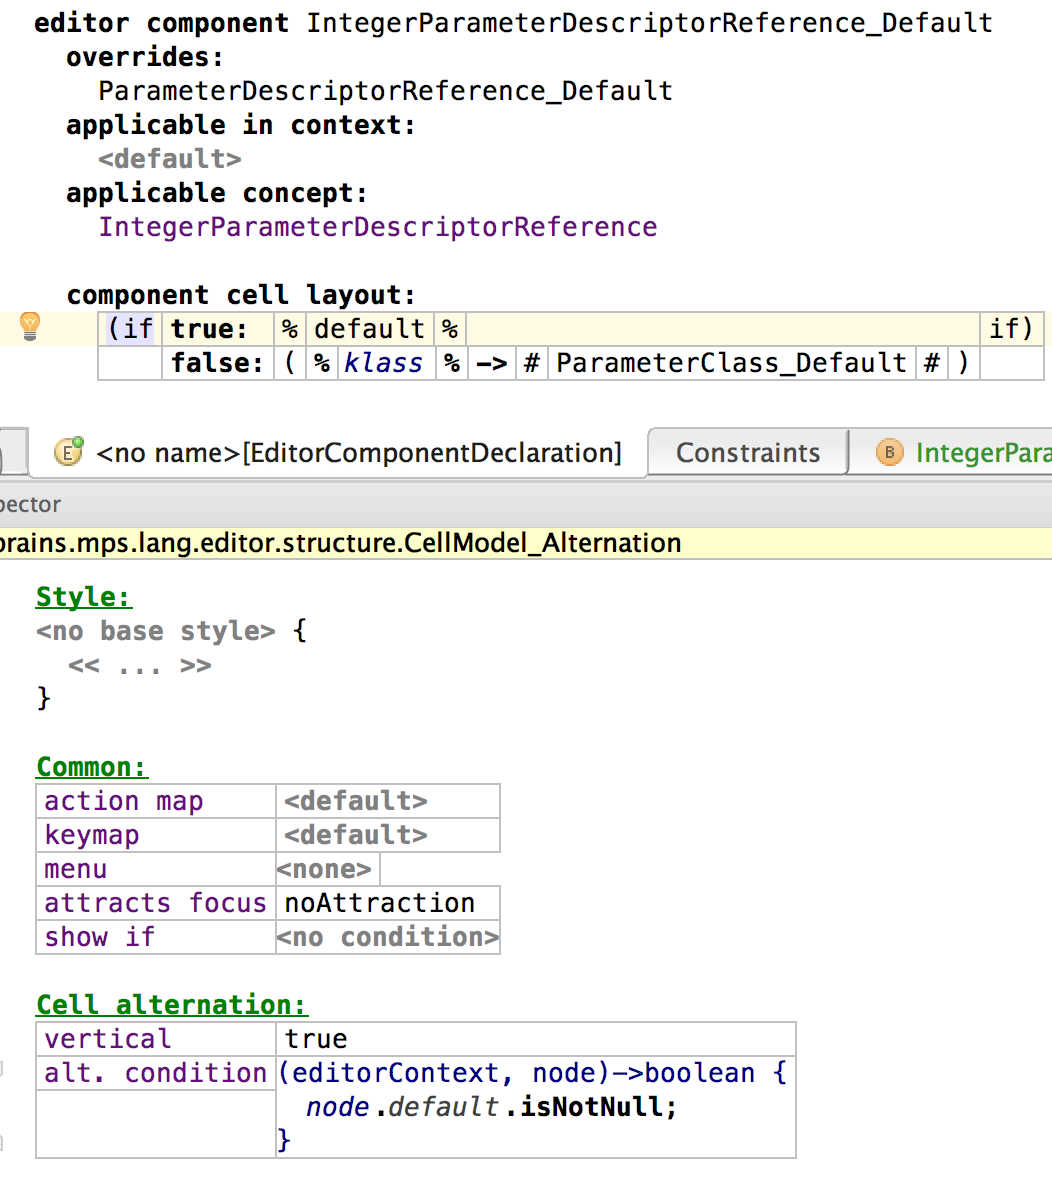Screen dimensions: 1052x1192
Task: Select the keymap <default> value
Action: tap(355, 835)
